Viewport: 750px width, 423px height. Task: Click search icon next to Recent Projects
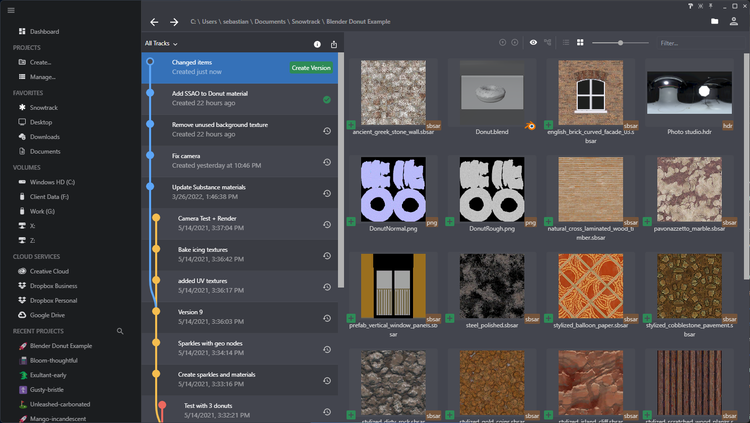tap(121, 331)
